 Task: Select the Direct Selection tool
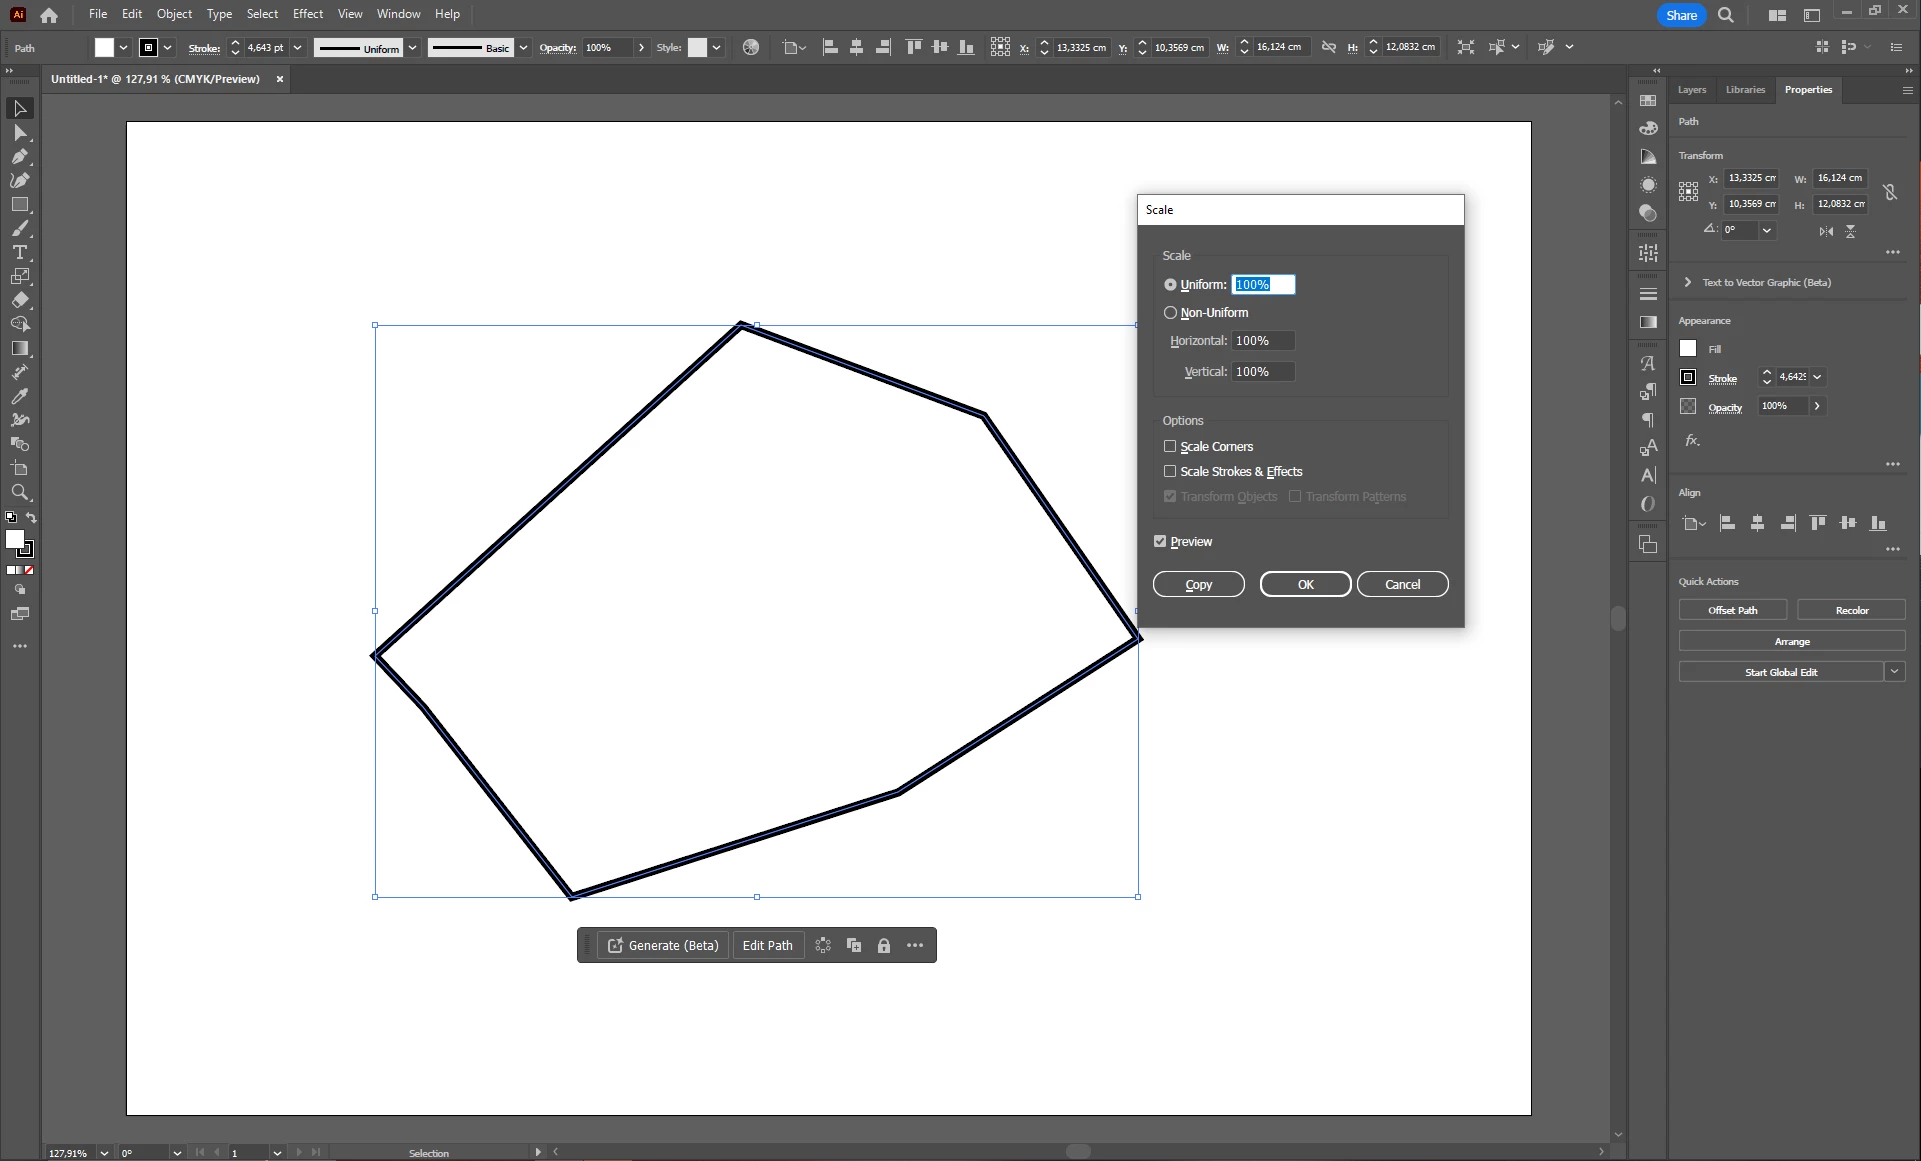[19, 132]
